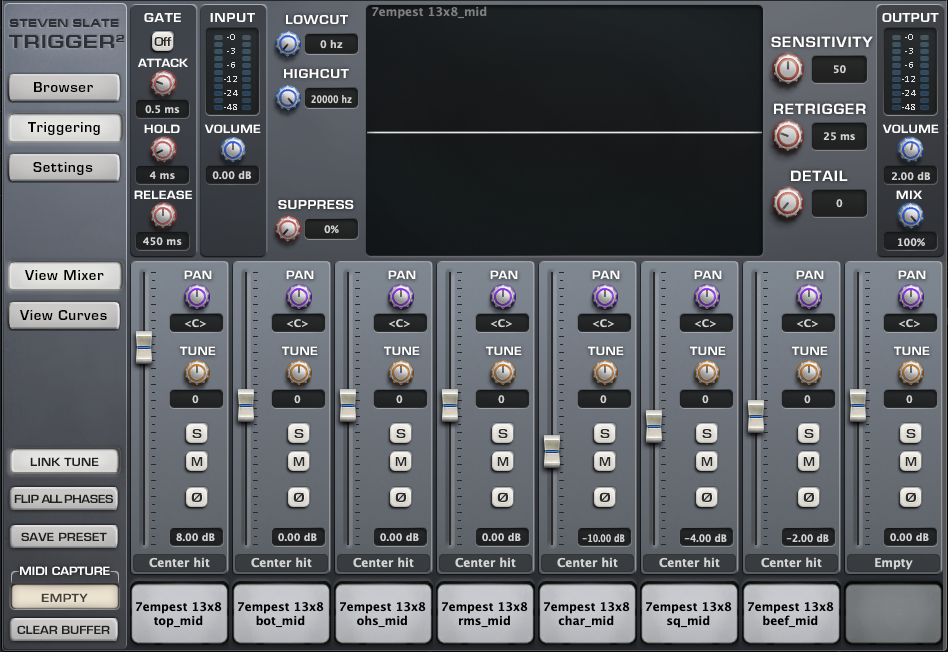
Task: Open the Settings page
Action: (63, 168)
